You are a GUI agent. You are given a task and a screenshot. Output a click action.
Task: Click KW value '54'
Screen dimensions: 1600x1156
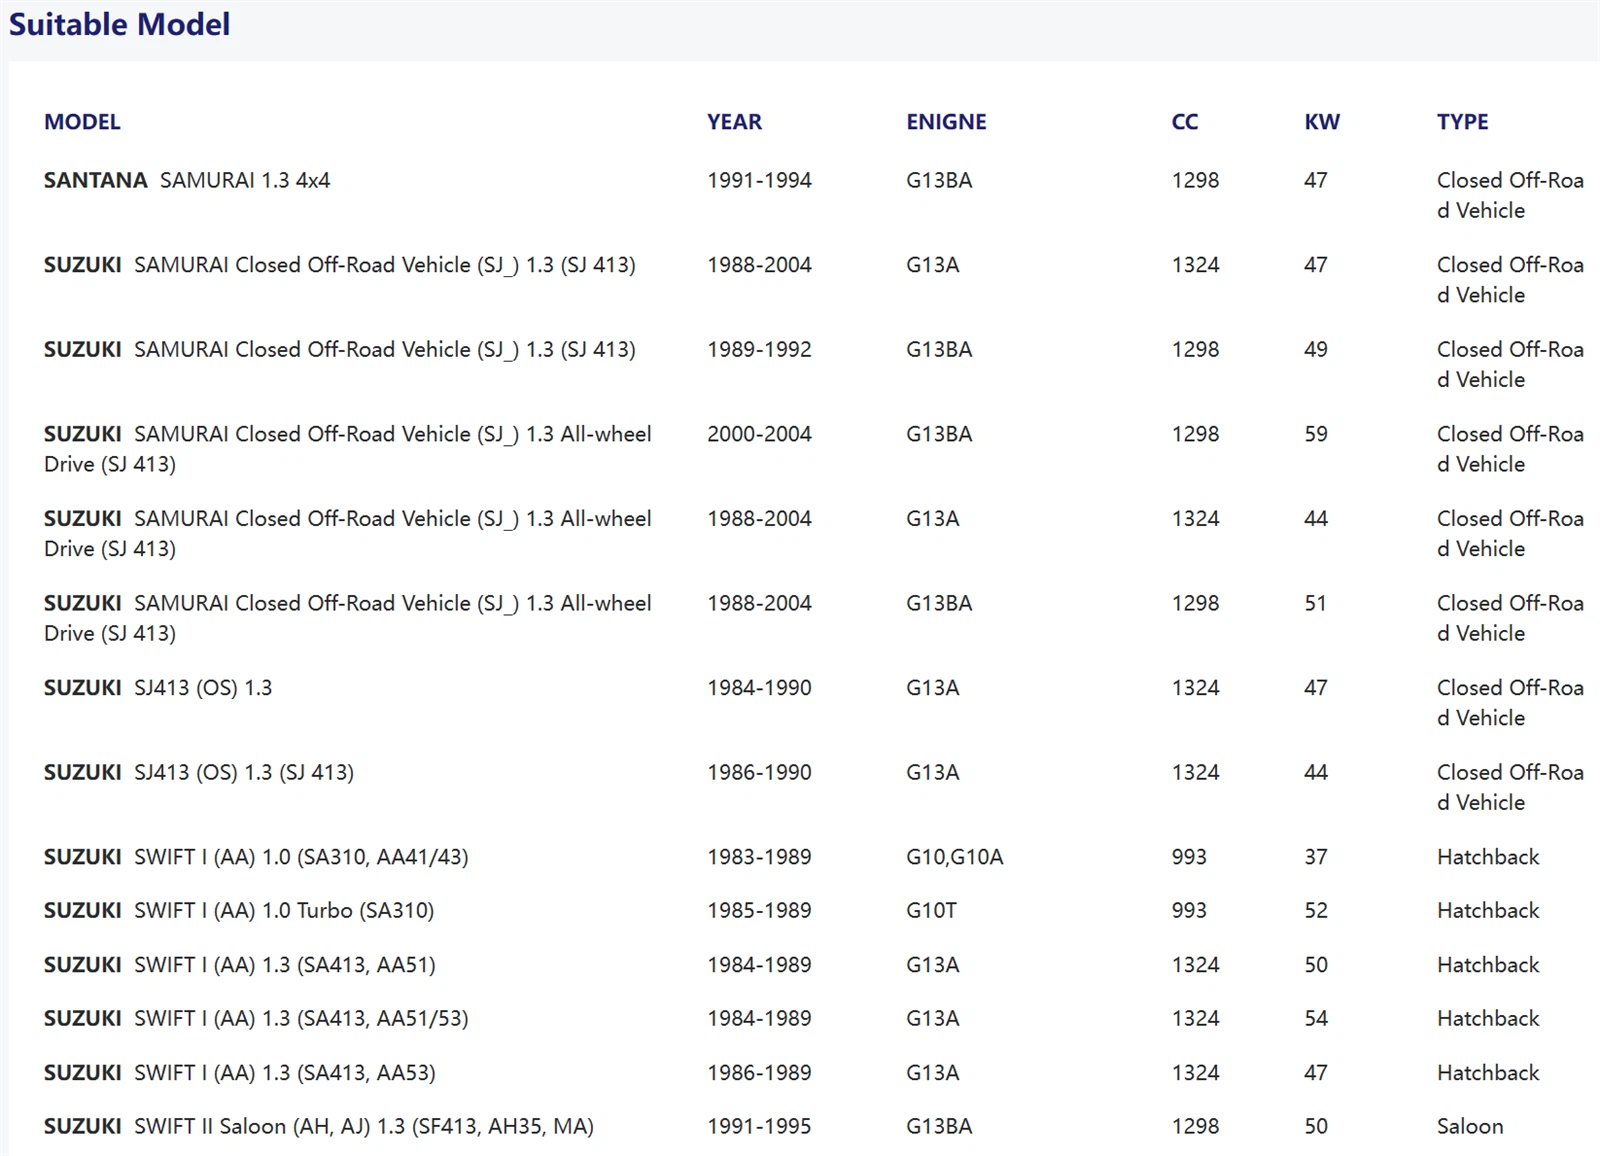[x=1316, y=1018]
